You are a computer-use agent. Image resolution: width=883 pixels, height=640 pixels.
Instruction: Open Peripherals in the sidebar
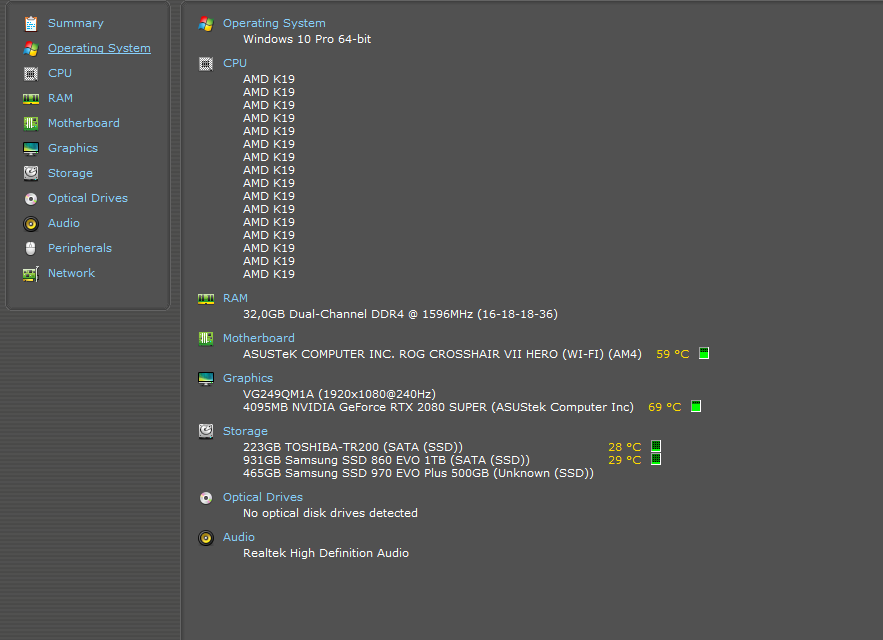pyautogui.click(x=79, y=248)
